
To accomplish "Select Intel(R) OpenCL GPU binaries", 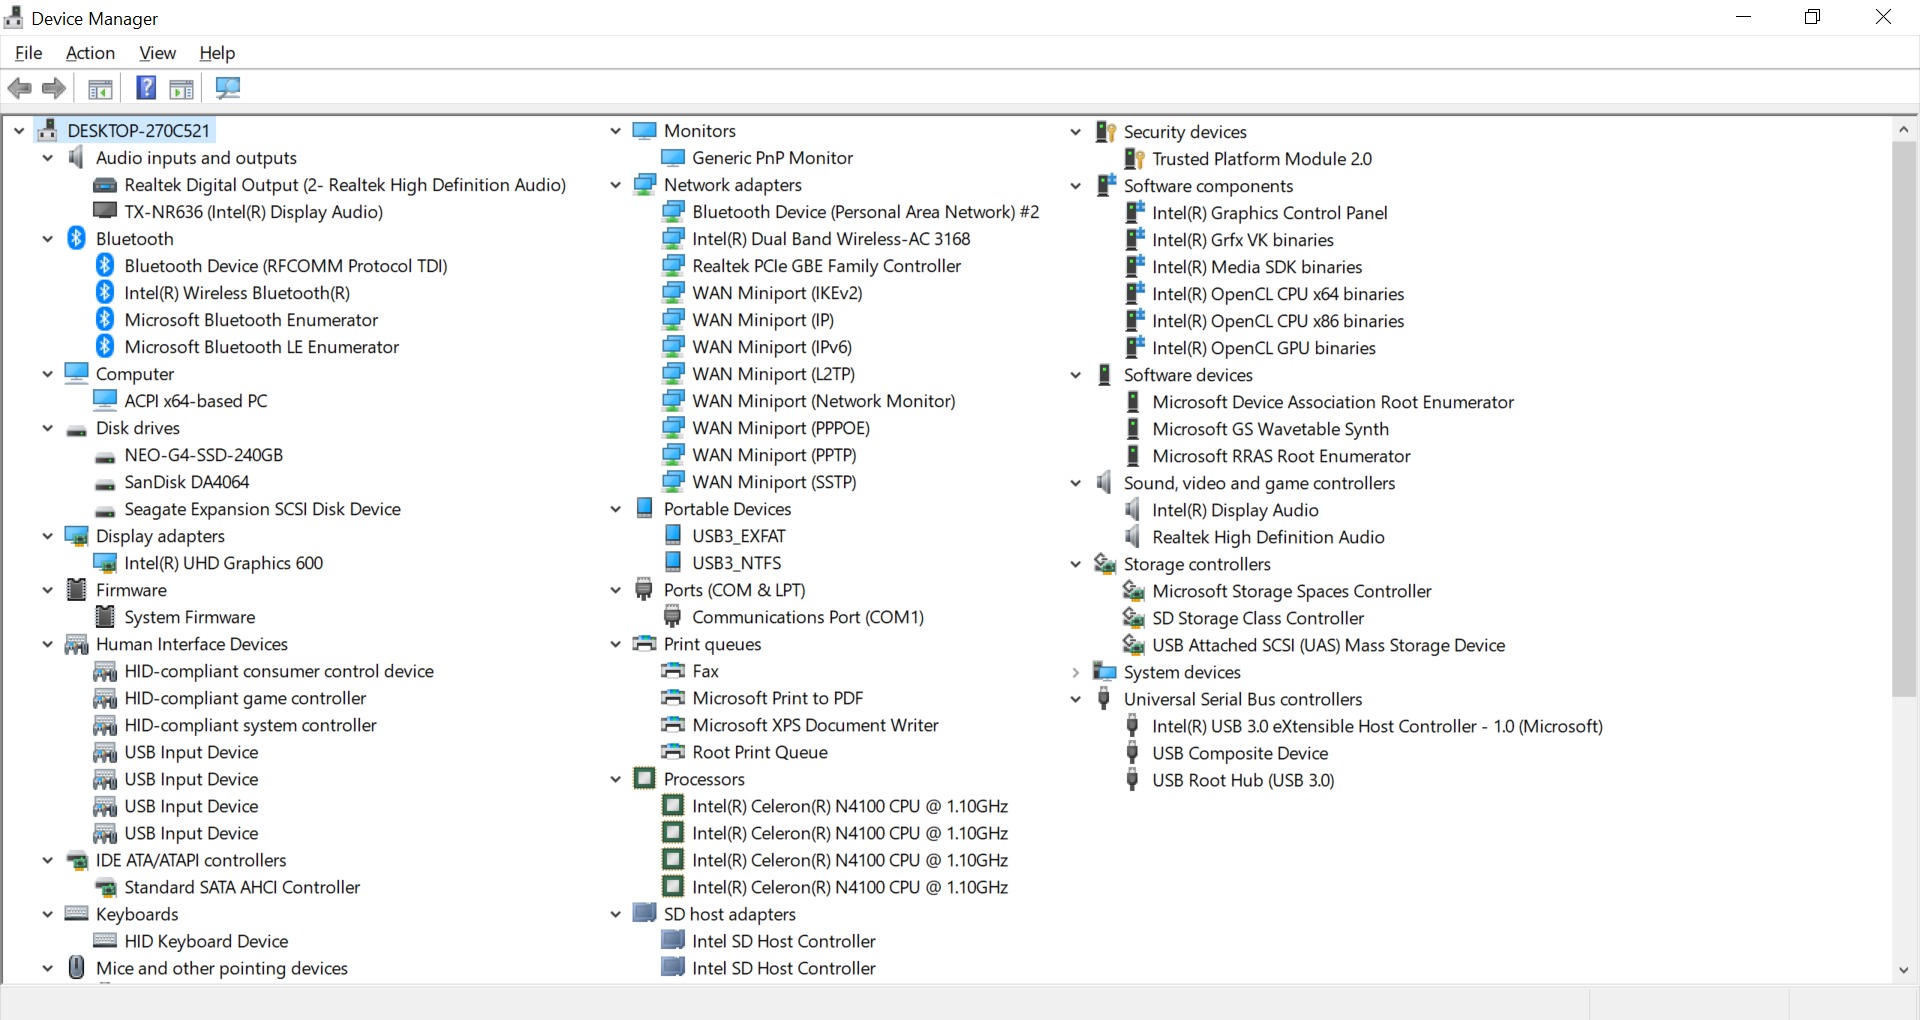I will pyautogui.click(x=1264, y=348).
